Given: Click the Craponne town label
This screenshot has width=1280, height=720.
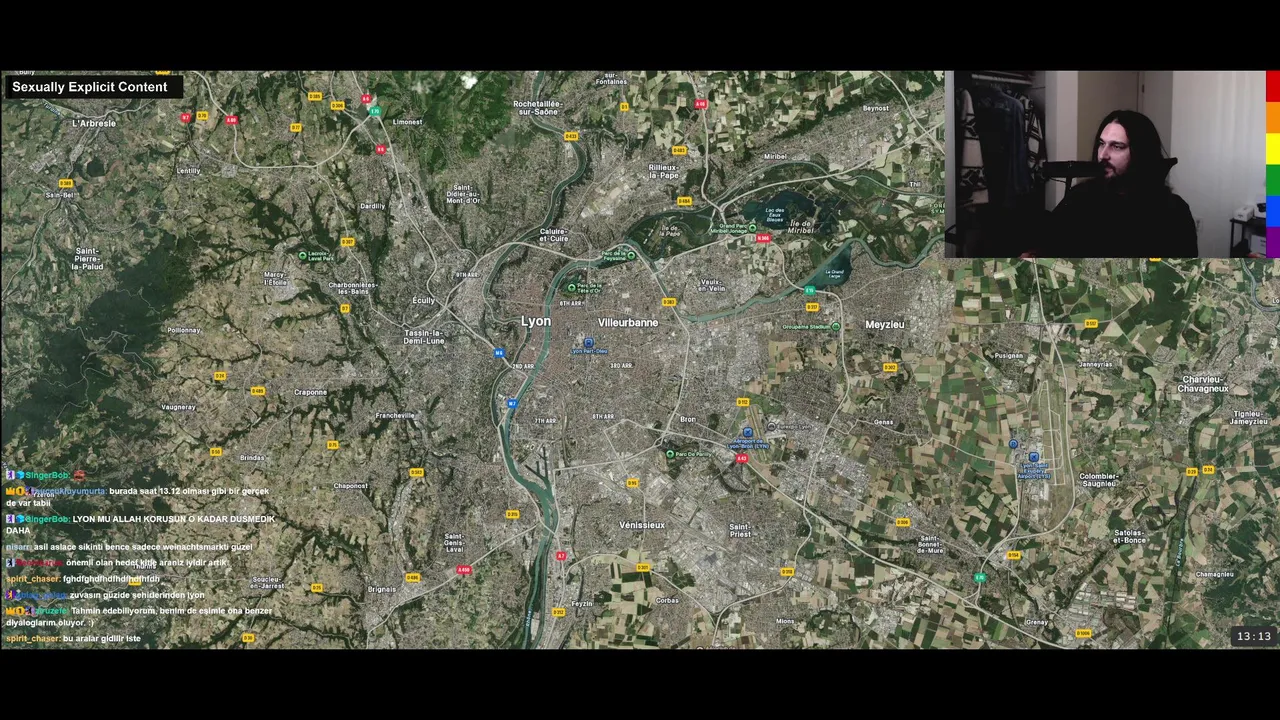Looking at the screenshot, I should point(310,392).
